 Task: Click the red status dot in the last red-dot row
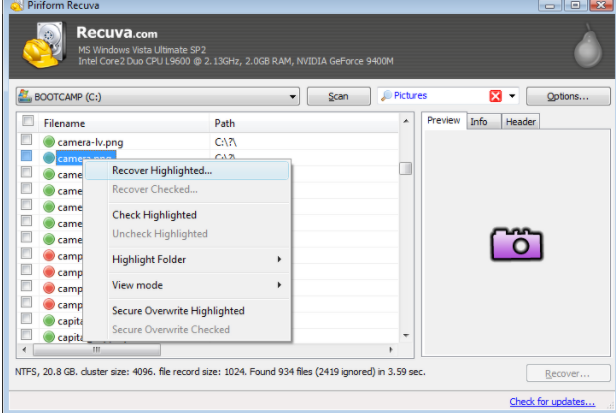coord(49,304)
